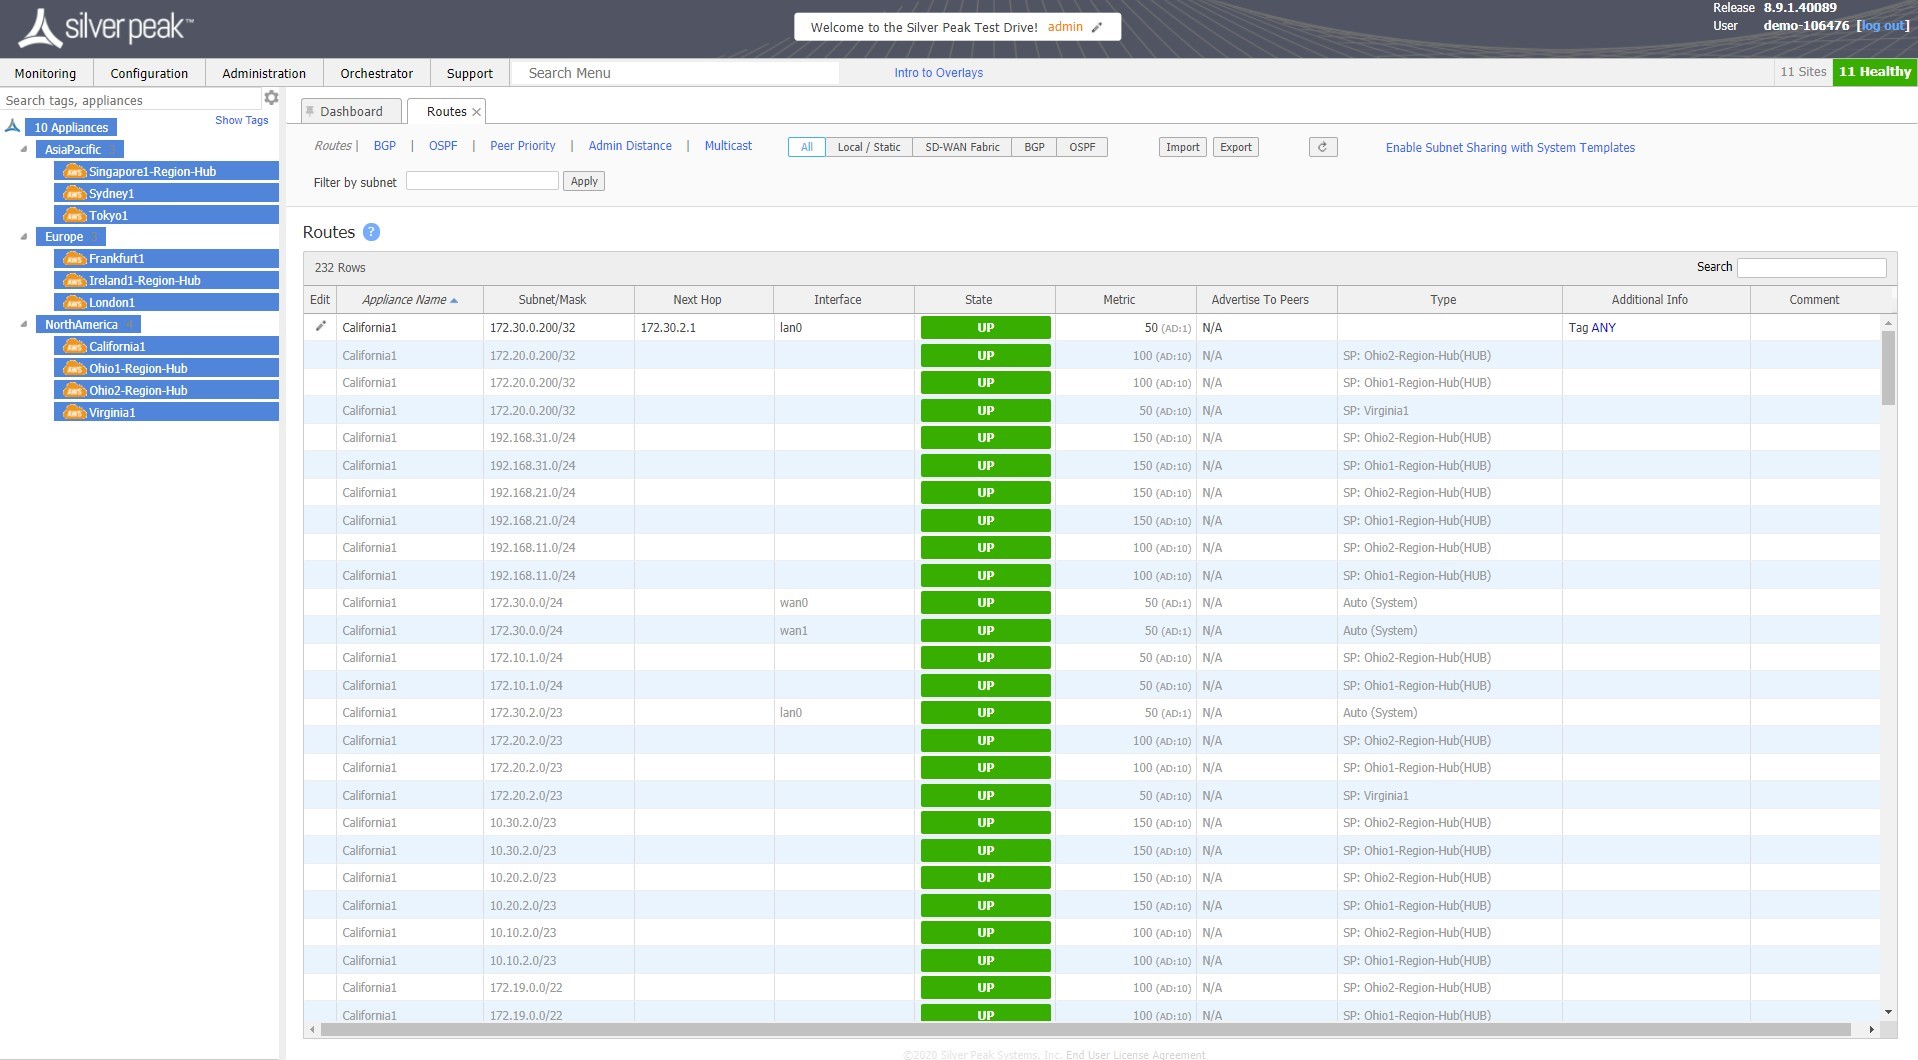Screen dimensions: 1918x1060
Task: Focus Search tags, appliances field
Action: (130, 100)
